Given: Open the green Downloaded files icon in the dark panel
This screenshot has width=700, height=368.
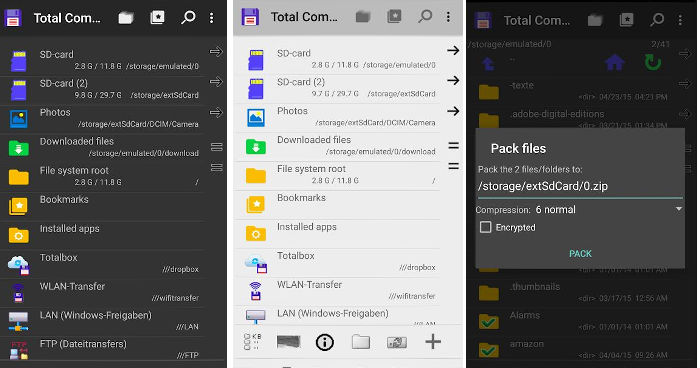Looking at the screenshot, I should pyautogui.click(x=19, y=148).
